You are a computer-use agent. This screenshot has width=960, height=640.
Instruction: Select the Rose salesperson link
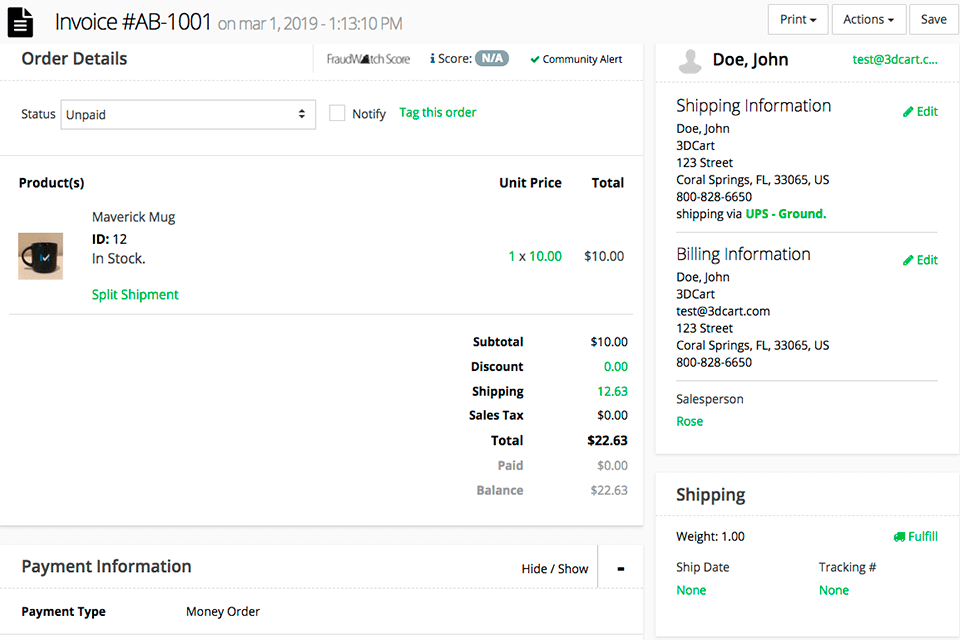click(689, 422)
